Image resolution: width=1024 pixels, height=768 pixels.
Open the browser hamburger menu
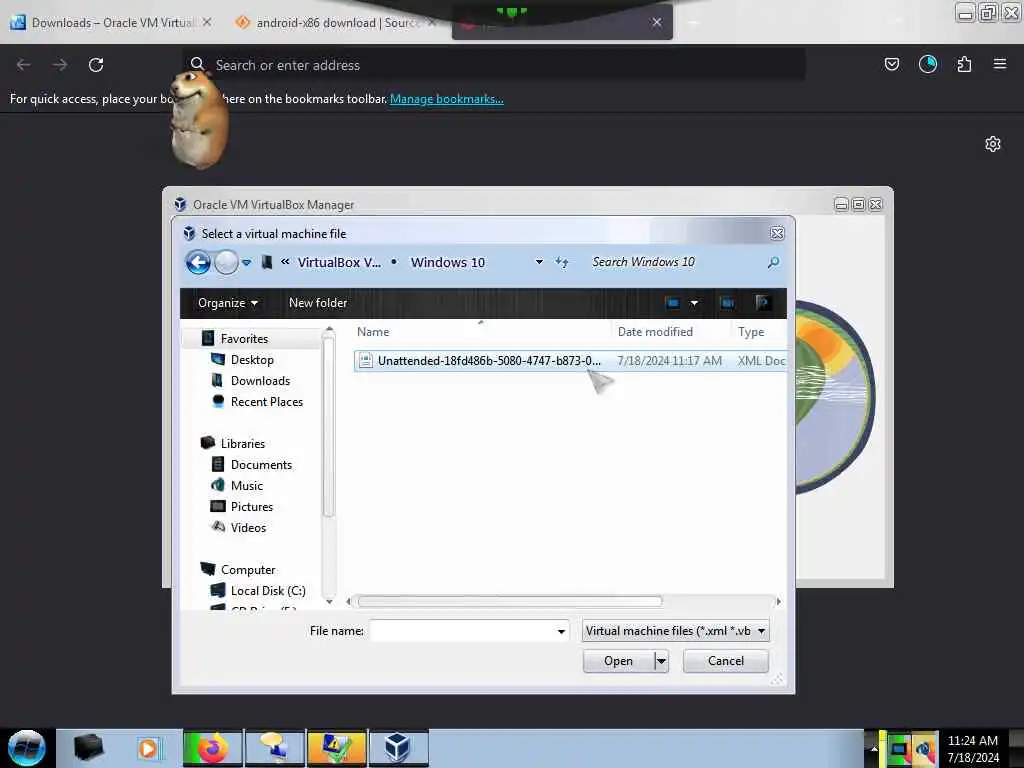(1000, 64)
